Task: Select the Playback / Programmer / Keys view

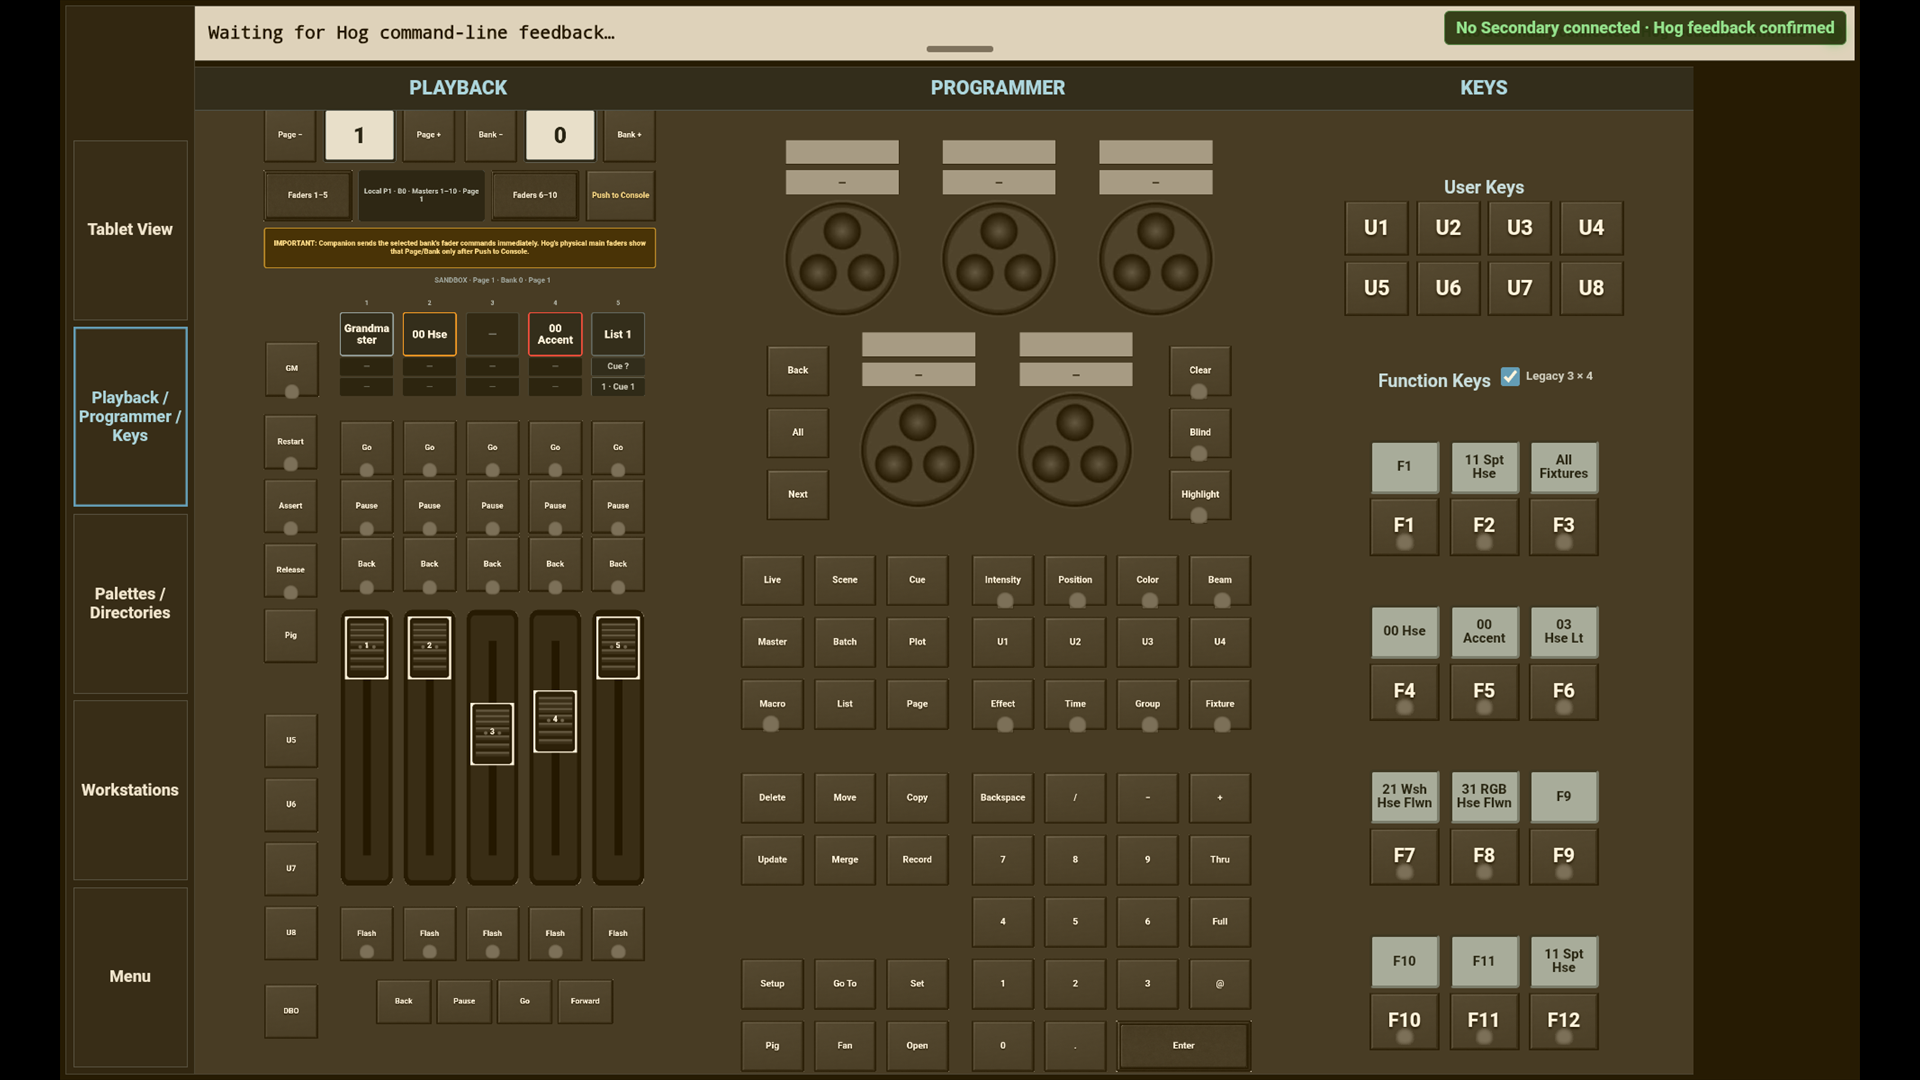Action: tap(130, 416)
